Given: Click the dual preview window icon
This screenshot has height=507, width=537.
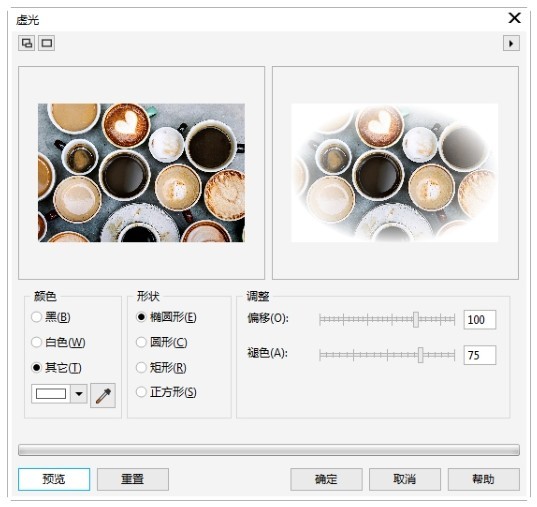Looking at the screenshot, I should [x=26, y=43].
